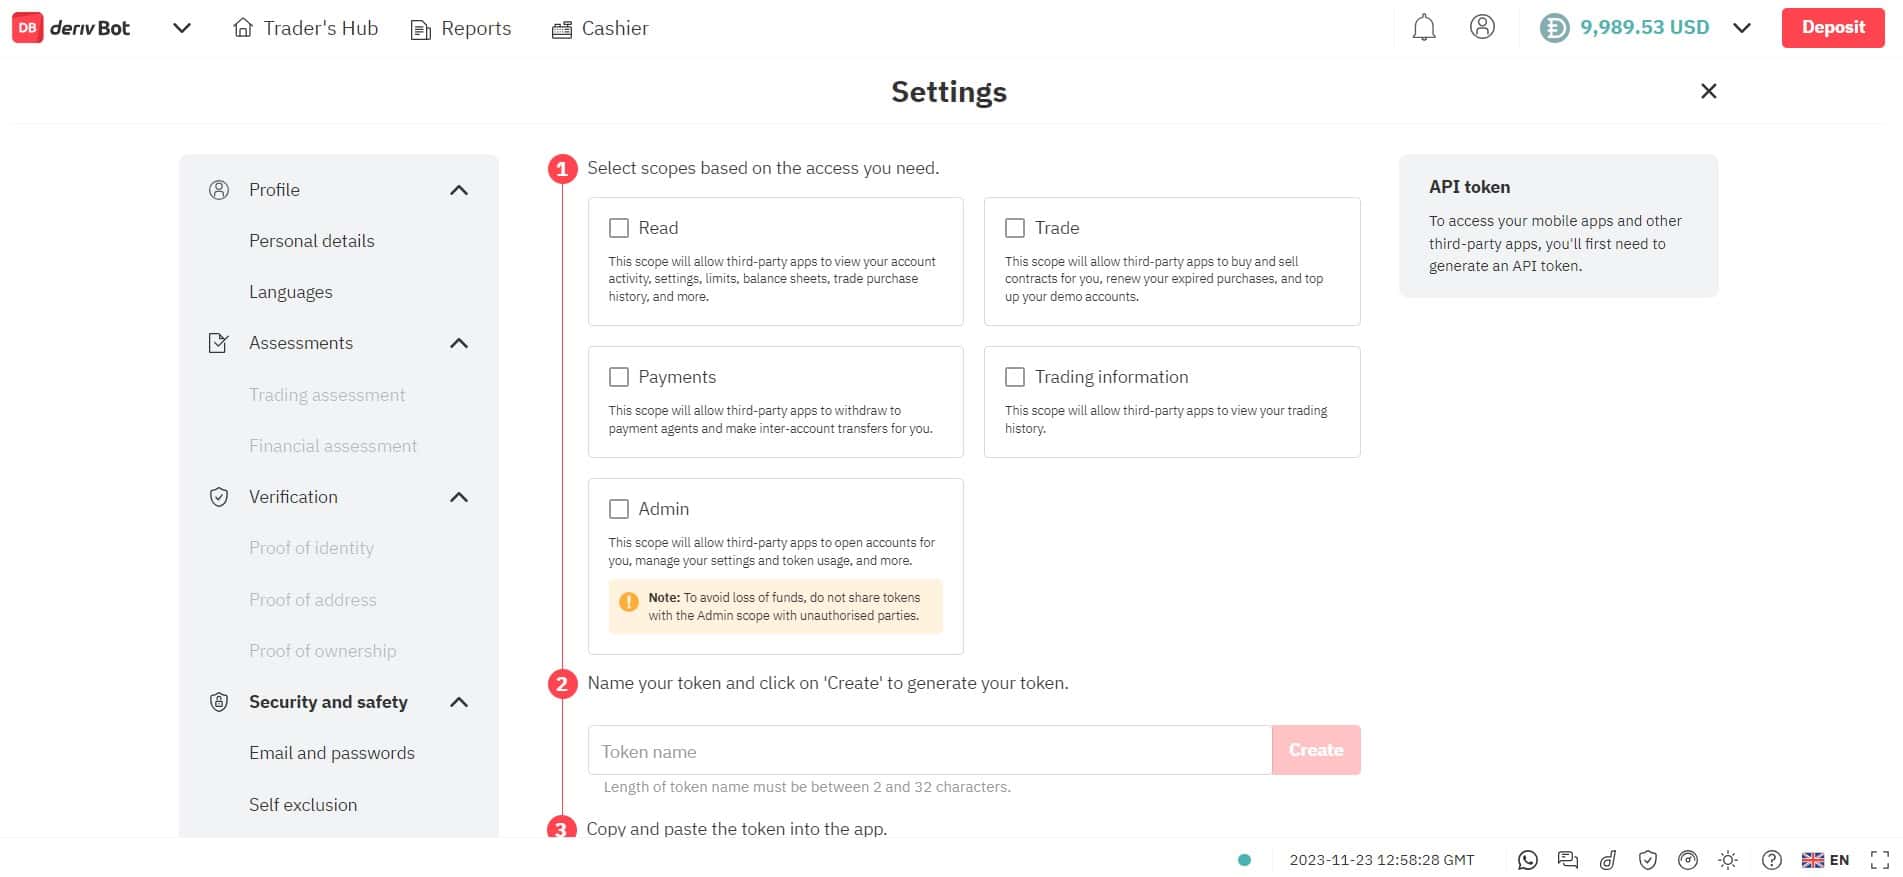
Task: Open the account profile icon
Action: pyautogui.click(x=1482, y=27)
